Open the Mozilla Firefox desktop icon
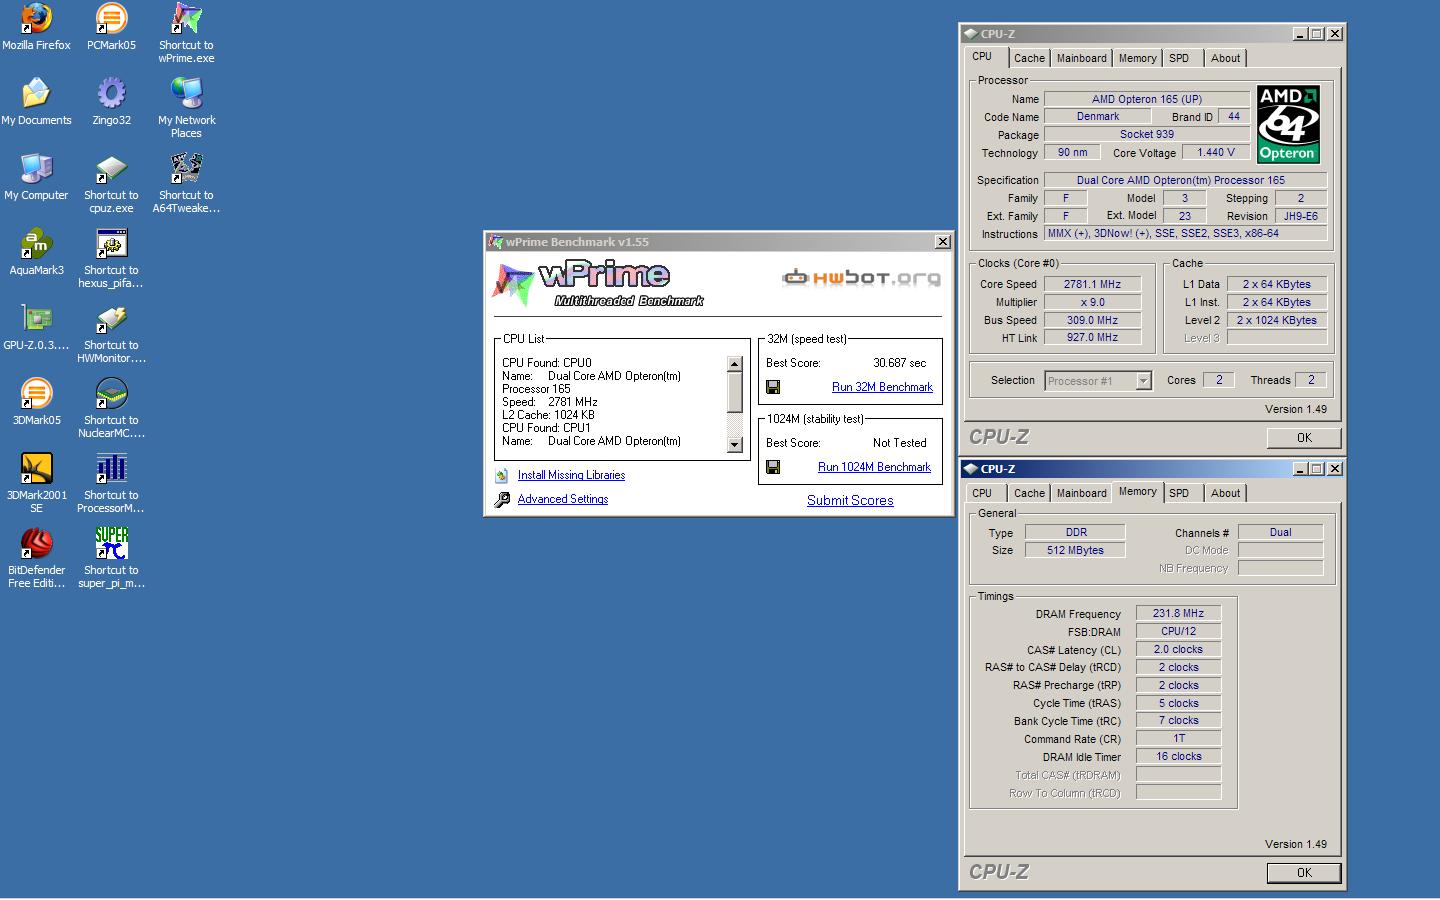The height and width of the screenshot is (900, 1440). [x=36, y=18]
